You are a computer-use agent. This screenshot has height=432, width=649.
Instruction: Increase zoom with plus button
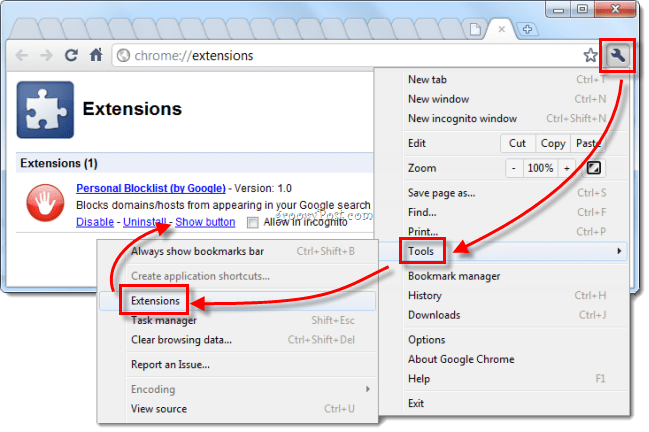coord(566,168)
